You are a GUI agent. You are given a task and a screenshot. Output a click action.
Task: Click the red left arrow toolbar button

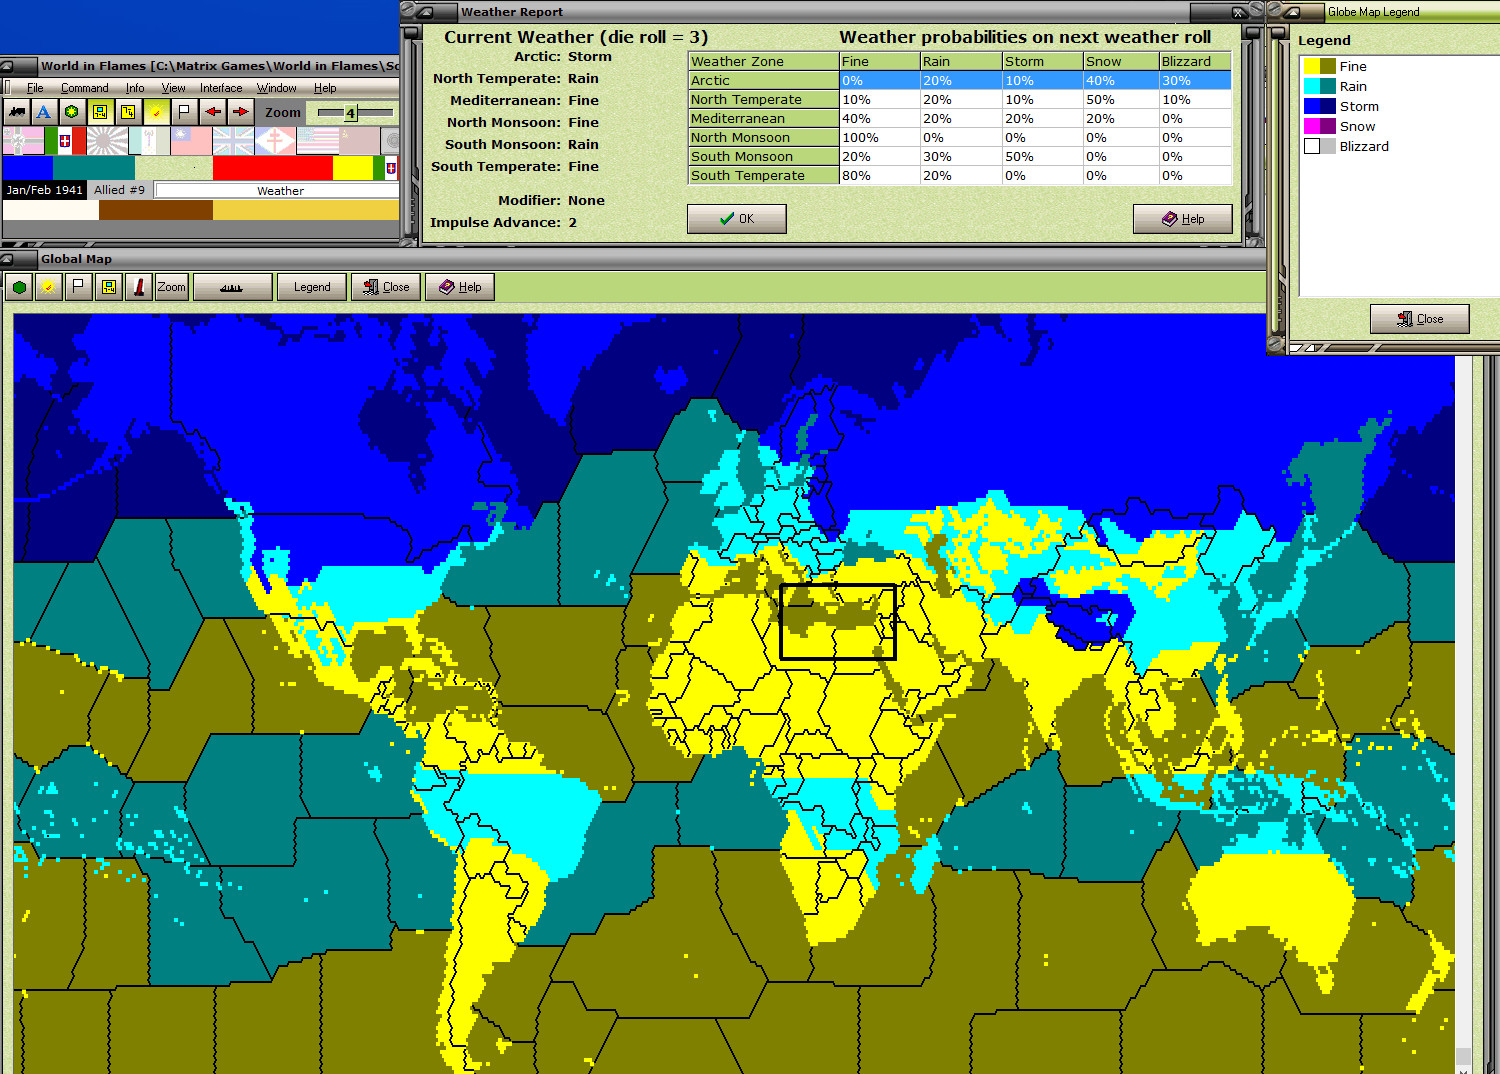[x=213, y=112]
